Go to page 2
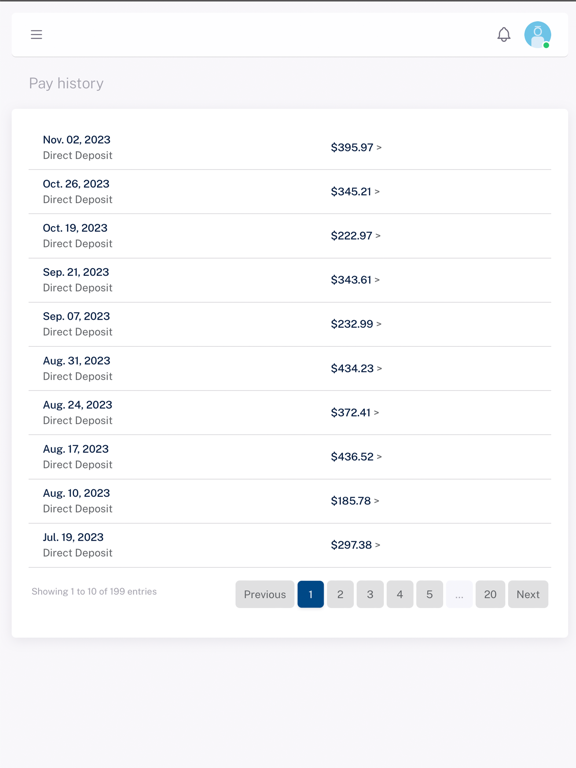Viewport: 576px width, 768px height. coord(340,594)
